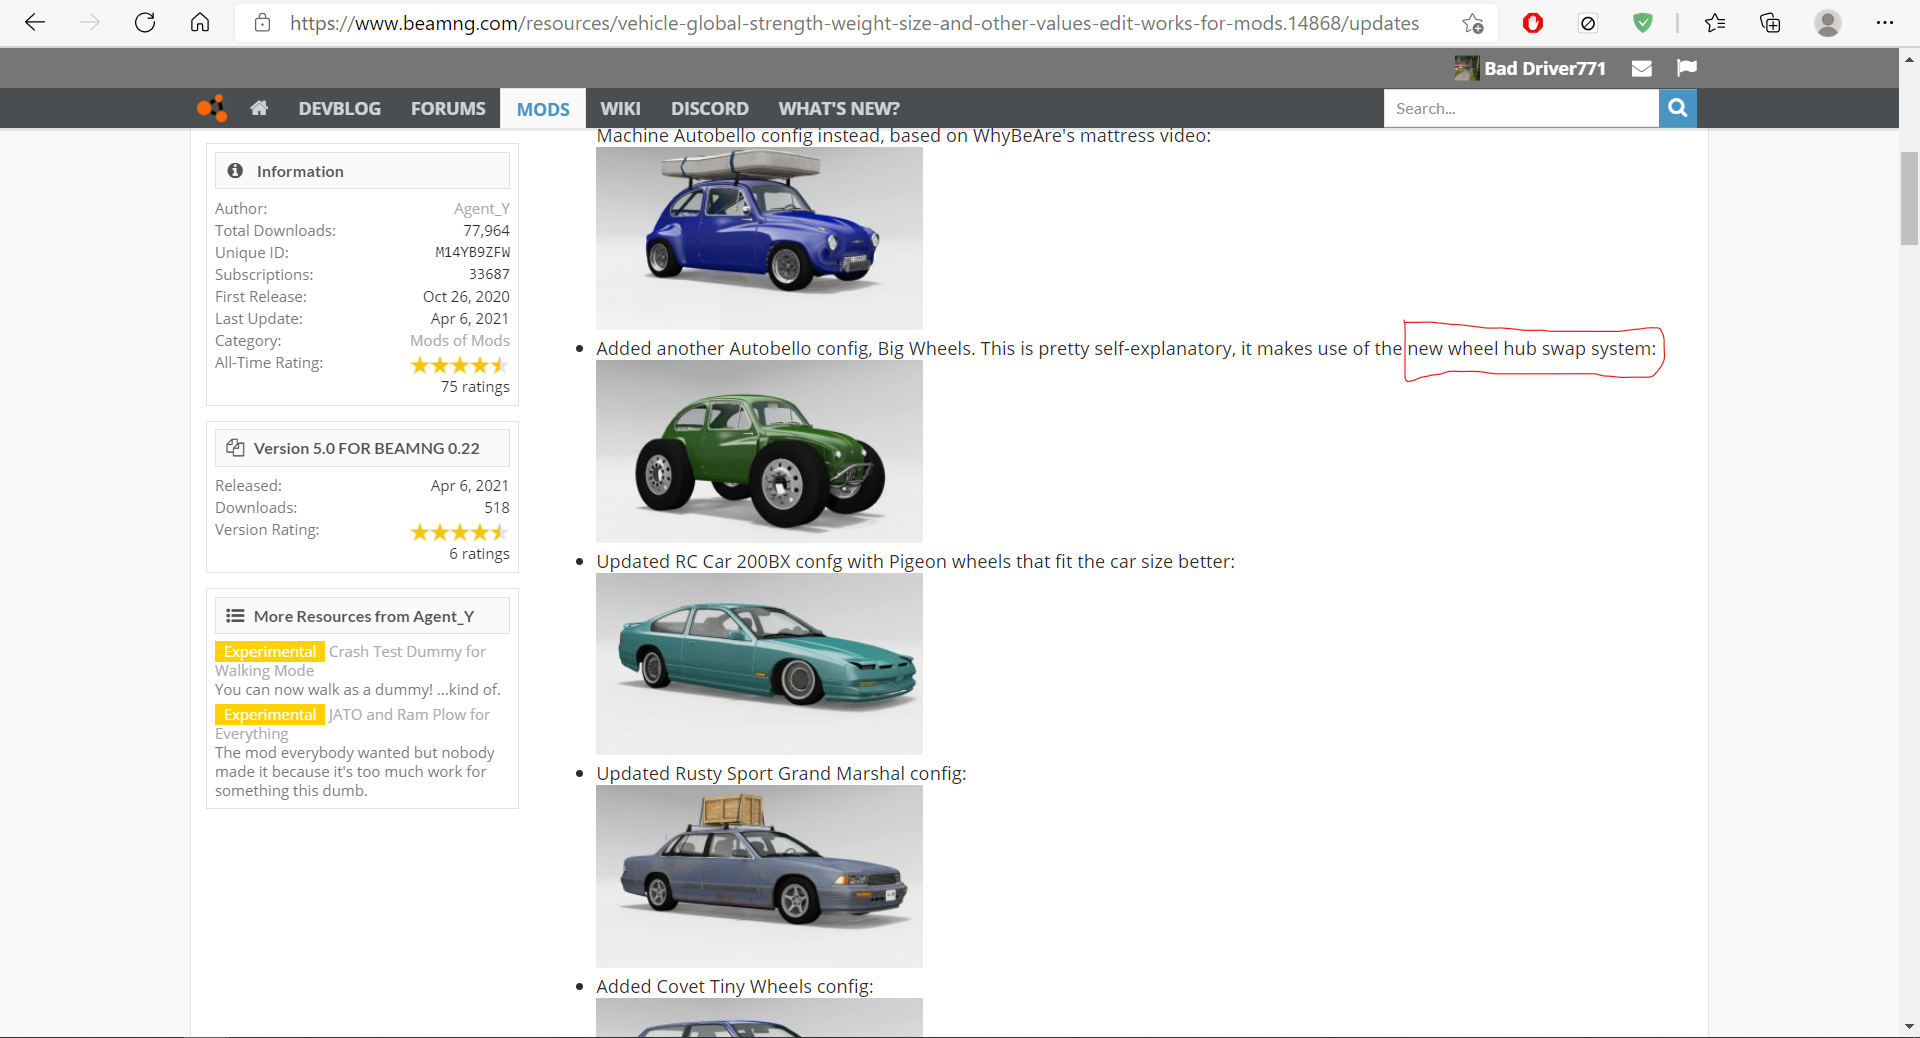Click the All-Time Rating stars
This screenshot has width=1920, height=1038.
click(x=459, y=365)
